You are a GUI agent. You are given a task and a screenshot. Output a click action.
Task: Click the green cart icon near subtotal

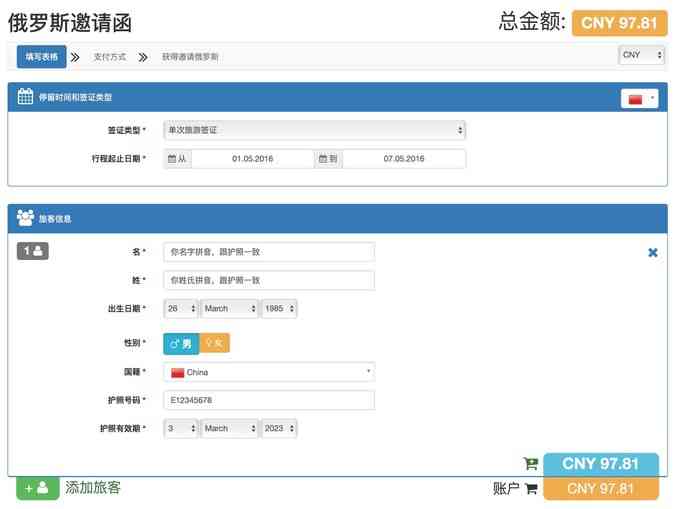[x=530, y=464]
